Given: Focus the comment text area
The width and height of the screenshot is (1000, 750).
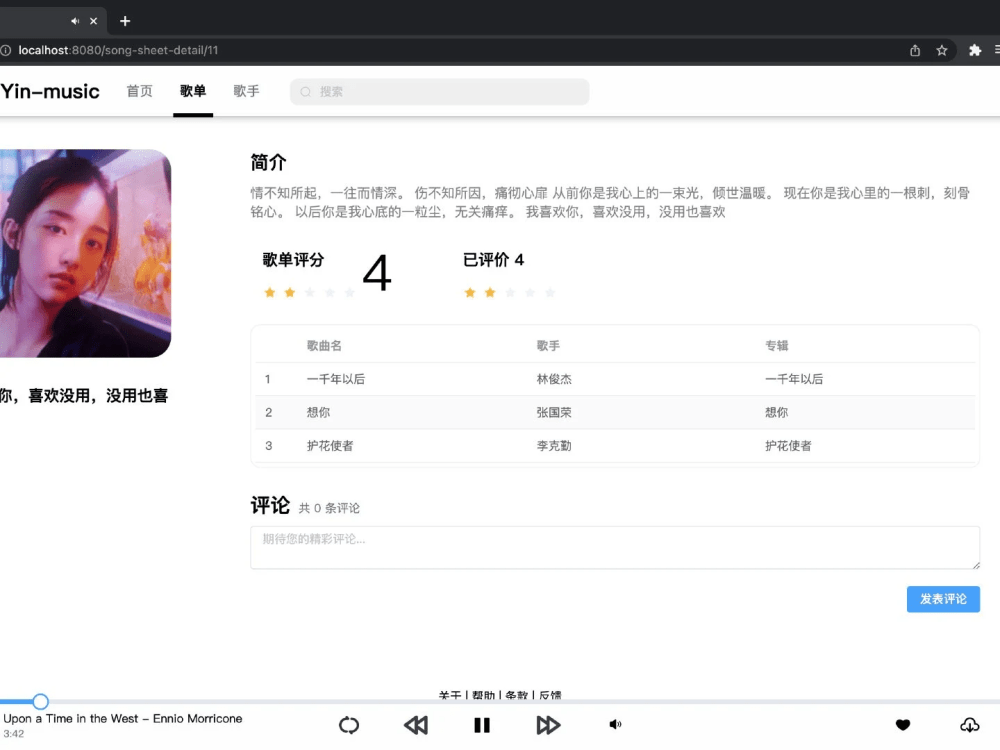Looking at the screenshot, I should click(x=615, y=547).
